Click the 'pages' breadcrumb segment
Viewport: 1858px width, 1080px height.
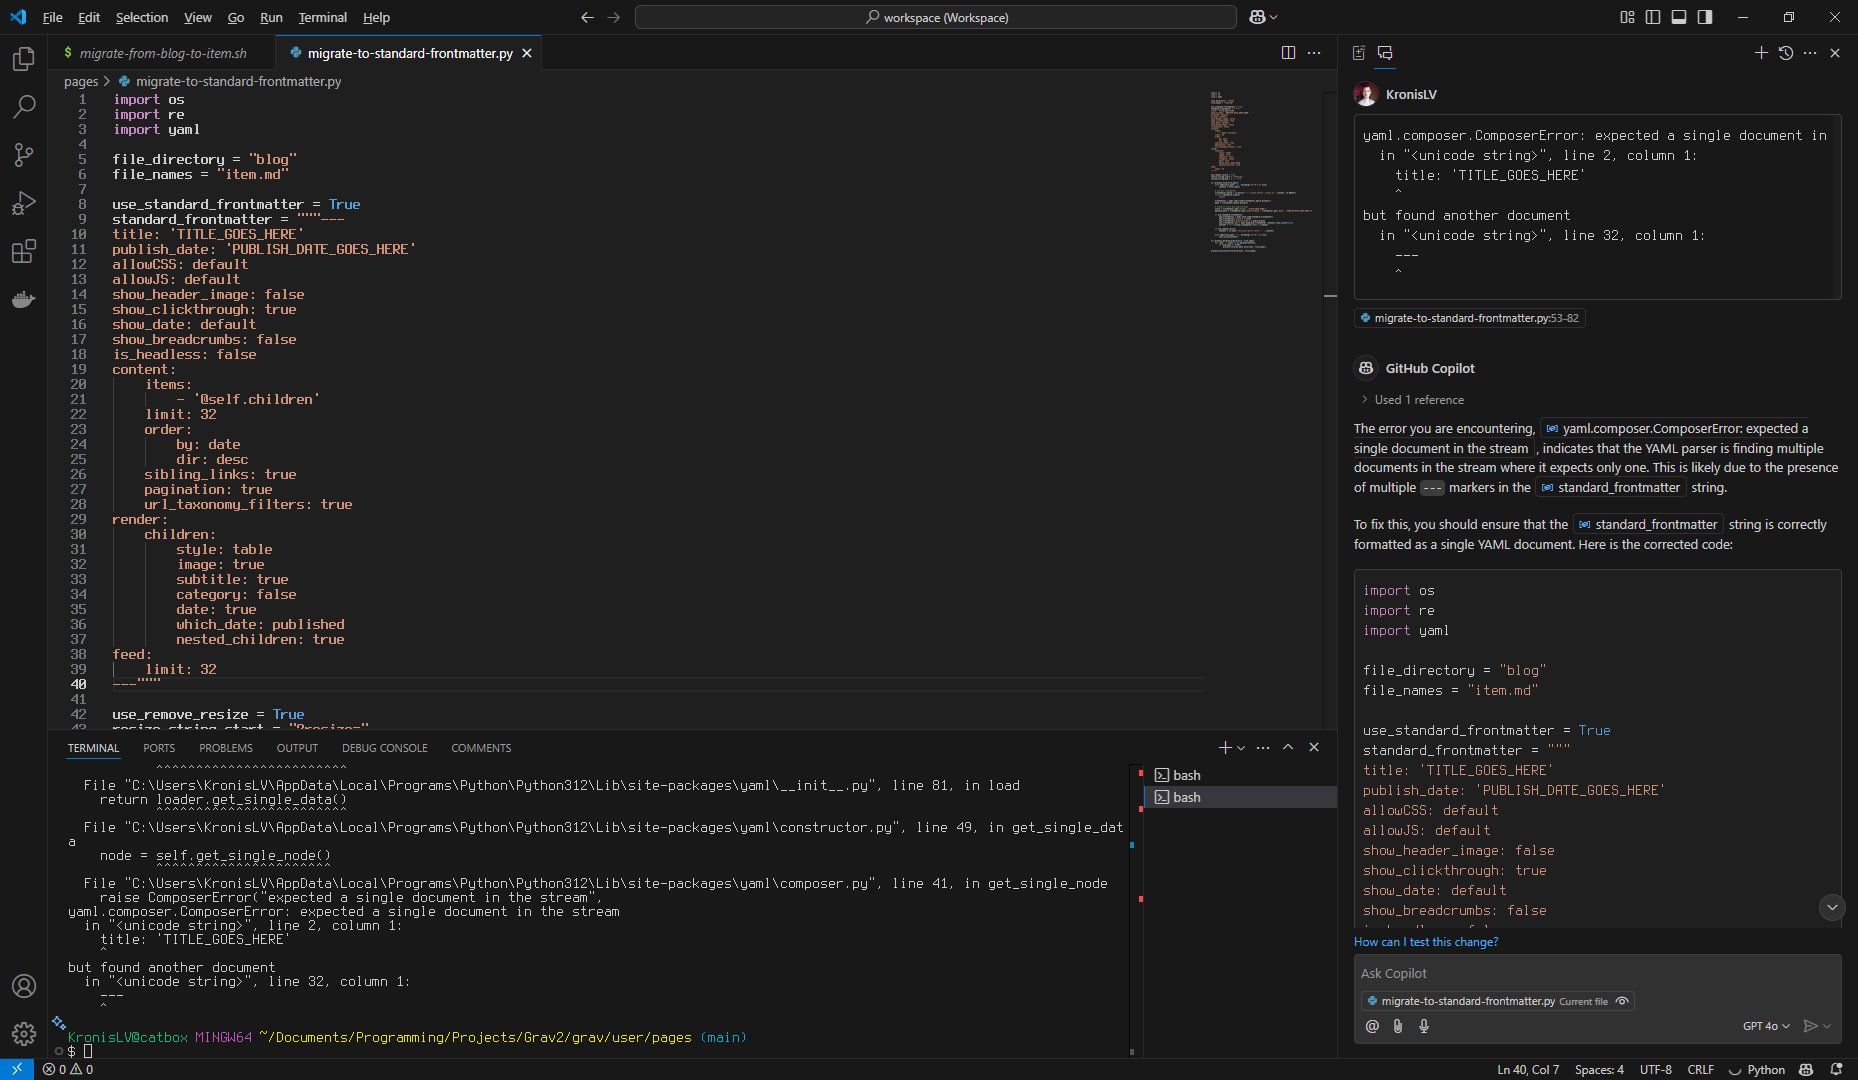pyautogui.click(x=81, y=81)
